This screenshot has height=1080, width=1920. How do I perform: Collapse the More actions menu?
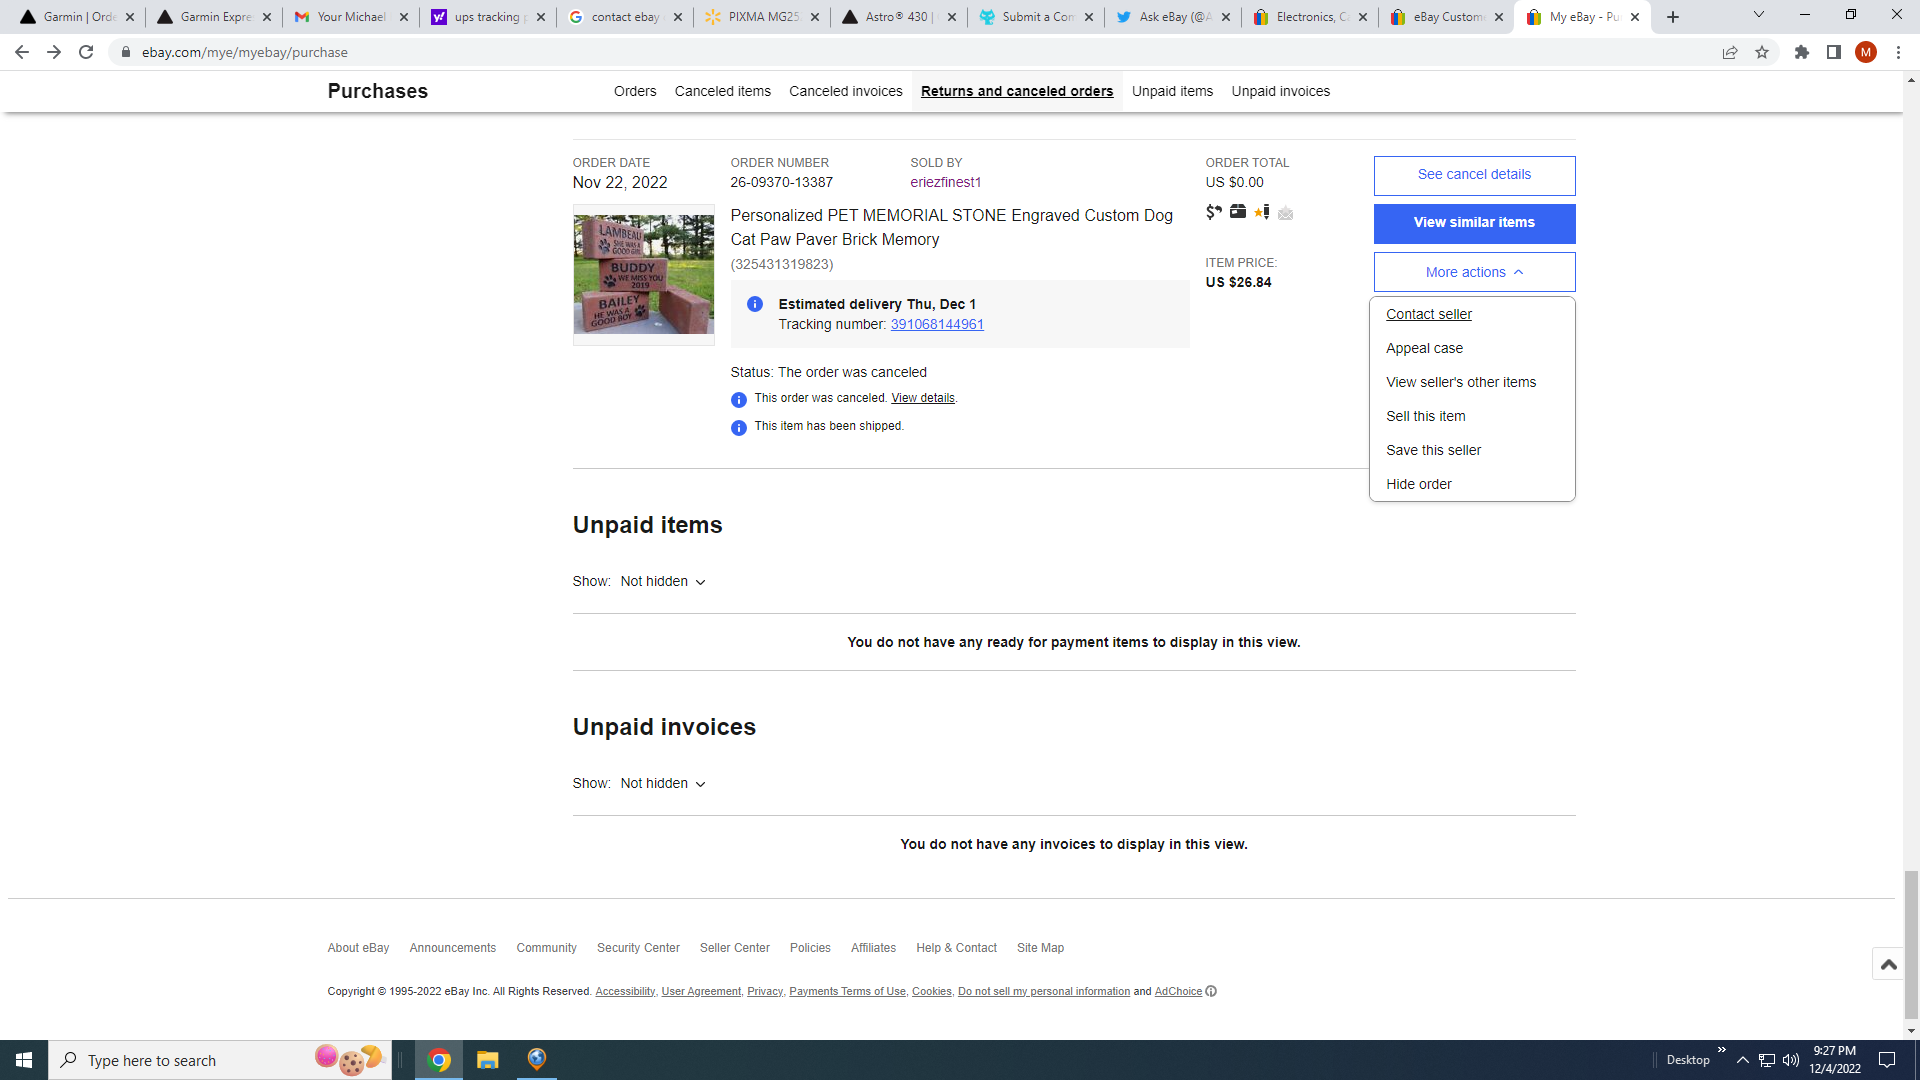point(1473,271)
